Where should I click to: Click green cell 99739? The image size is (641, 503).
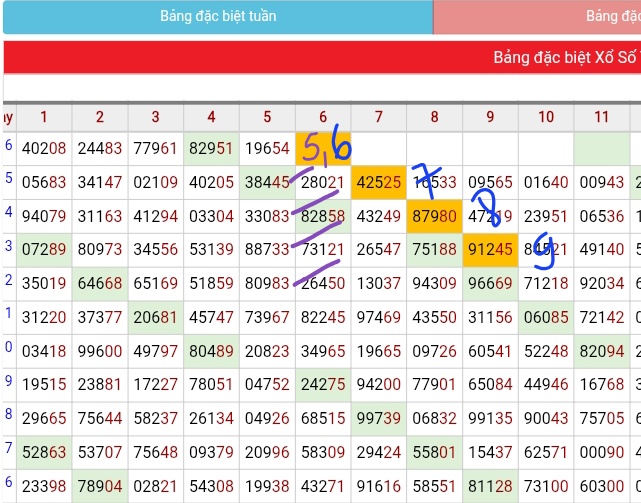[x=379, y=418]
